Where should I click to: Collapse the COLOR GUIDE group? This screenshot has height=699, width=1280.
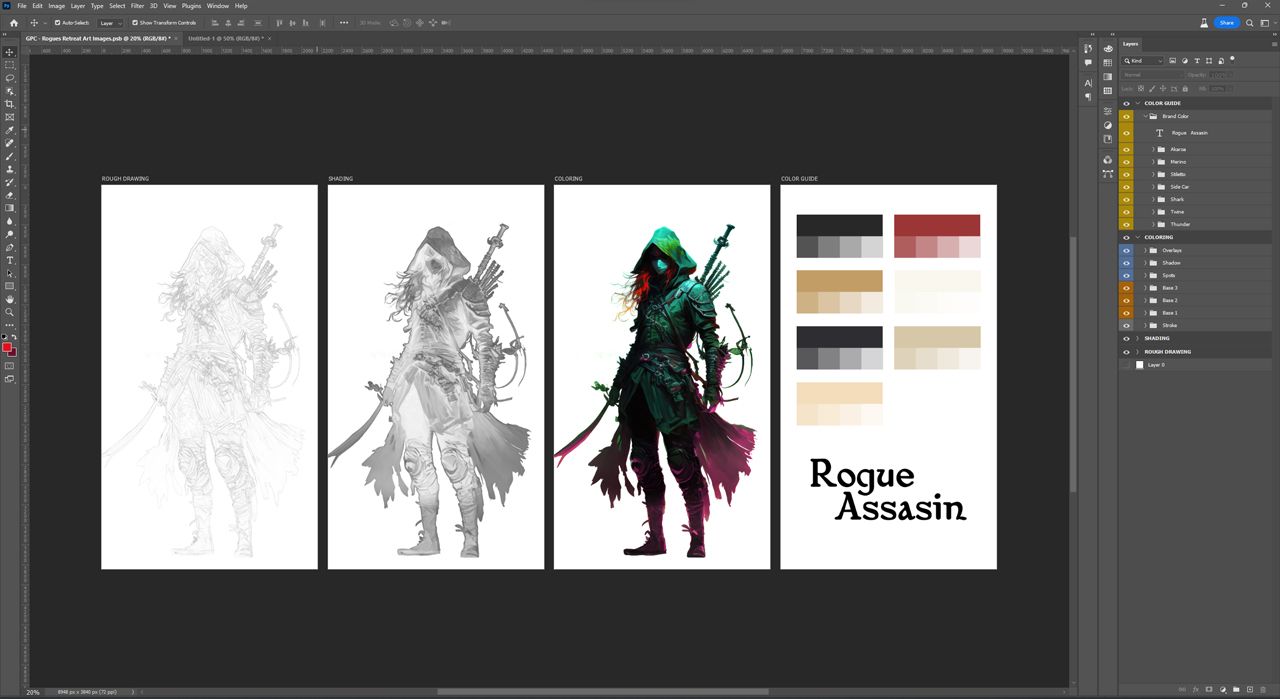[x=1138, y=103]
